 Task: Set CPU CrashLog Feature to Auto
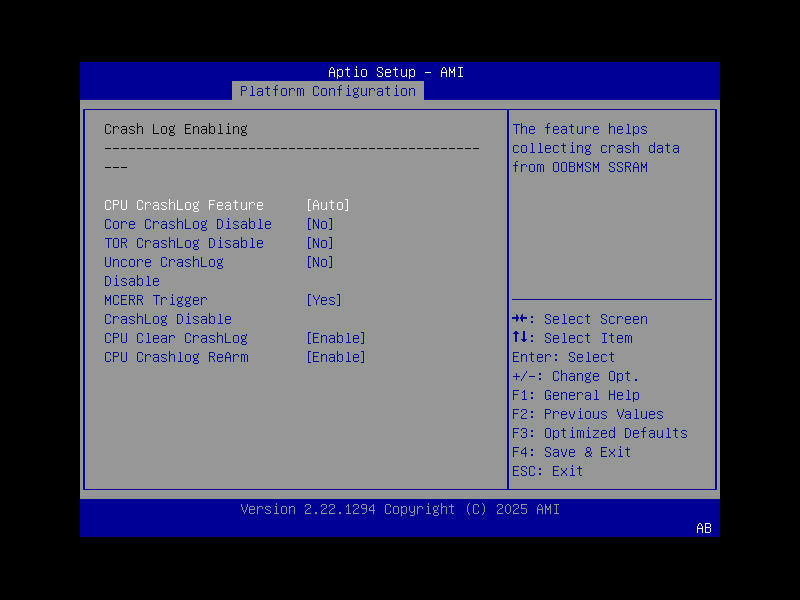[x=327, y=204]
